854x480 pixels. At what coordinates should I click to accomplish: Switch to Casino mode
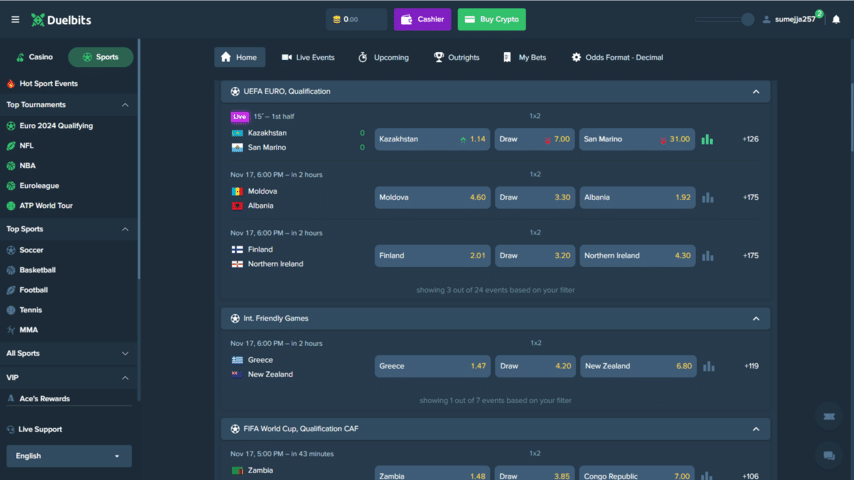tap(35, 57)
